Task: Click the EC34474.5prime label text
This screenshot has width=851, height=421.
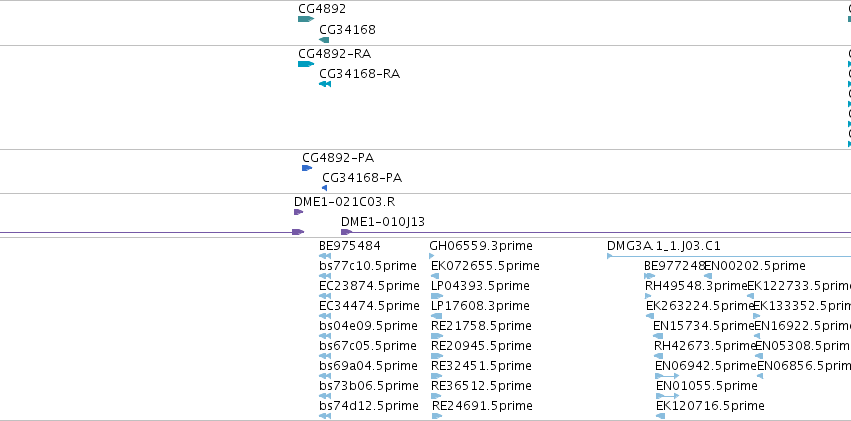Action: (370, 306)
